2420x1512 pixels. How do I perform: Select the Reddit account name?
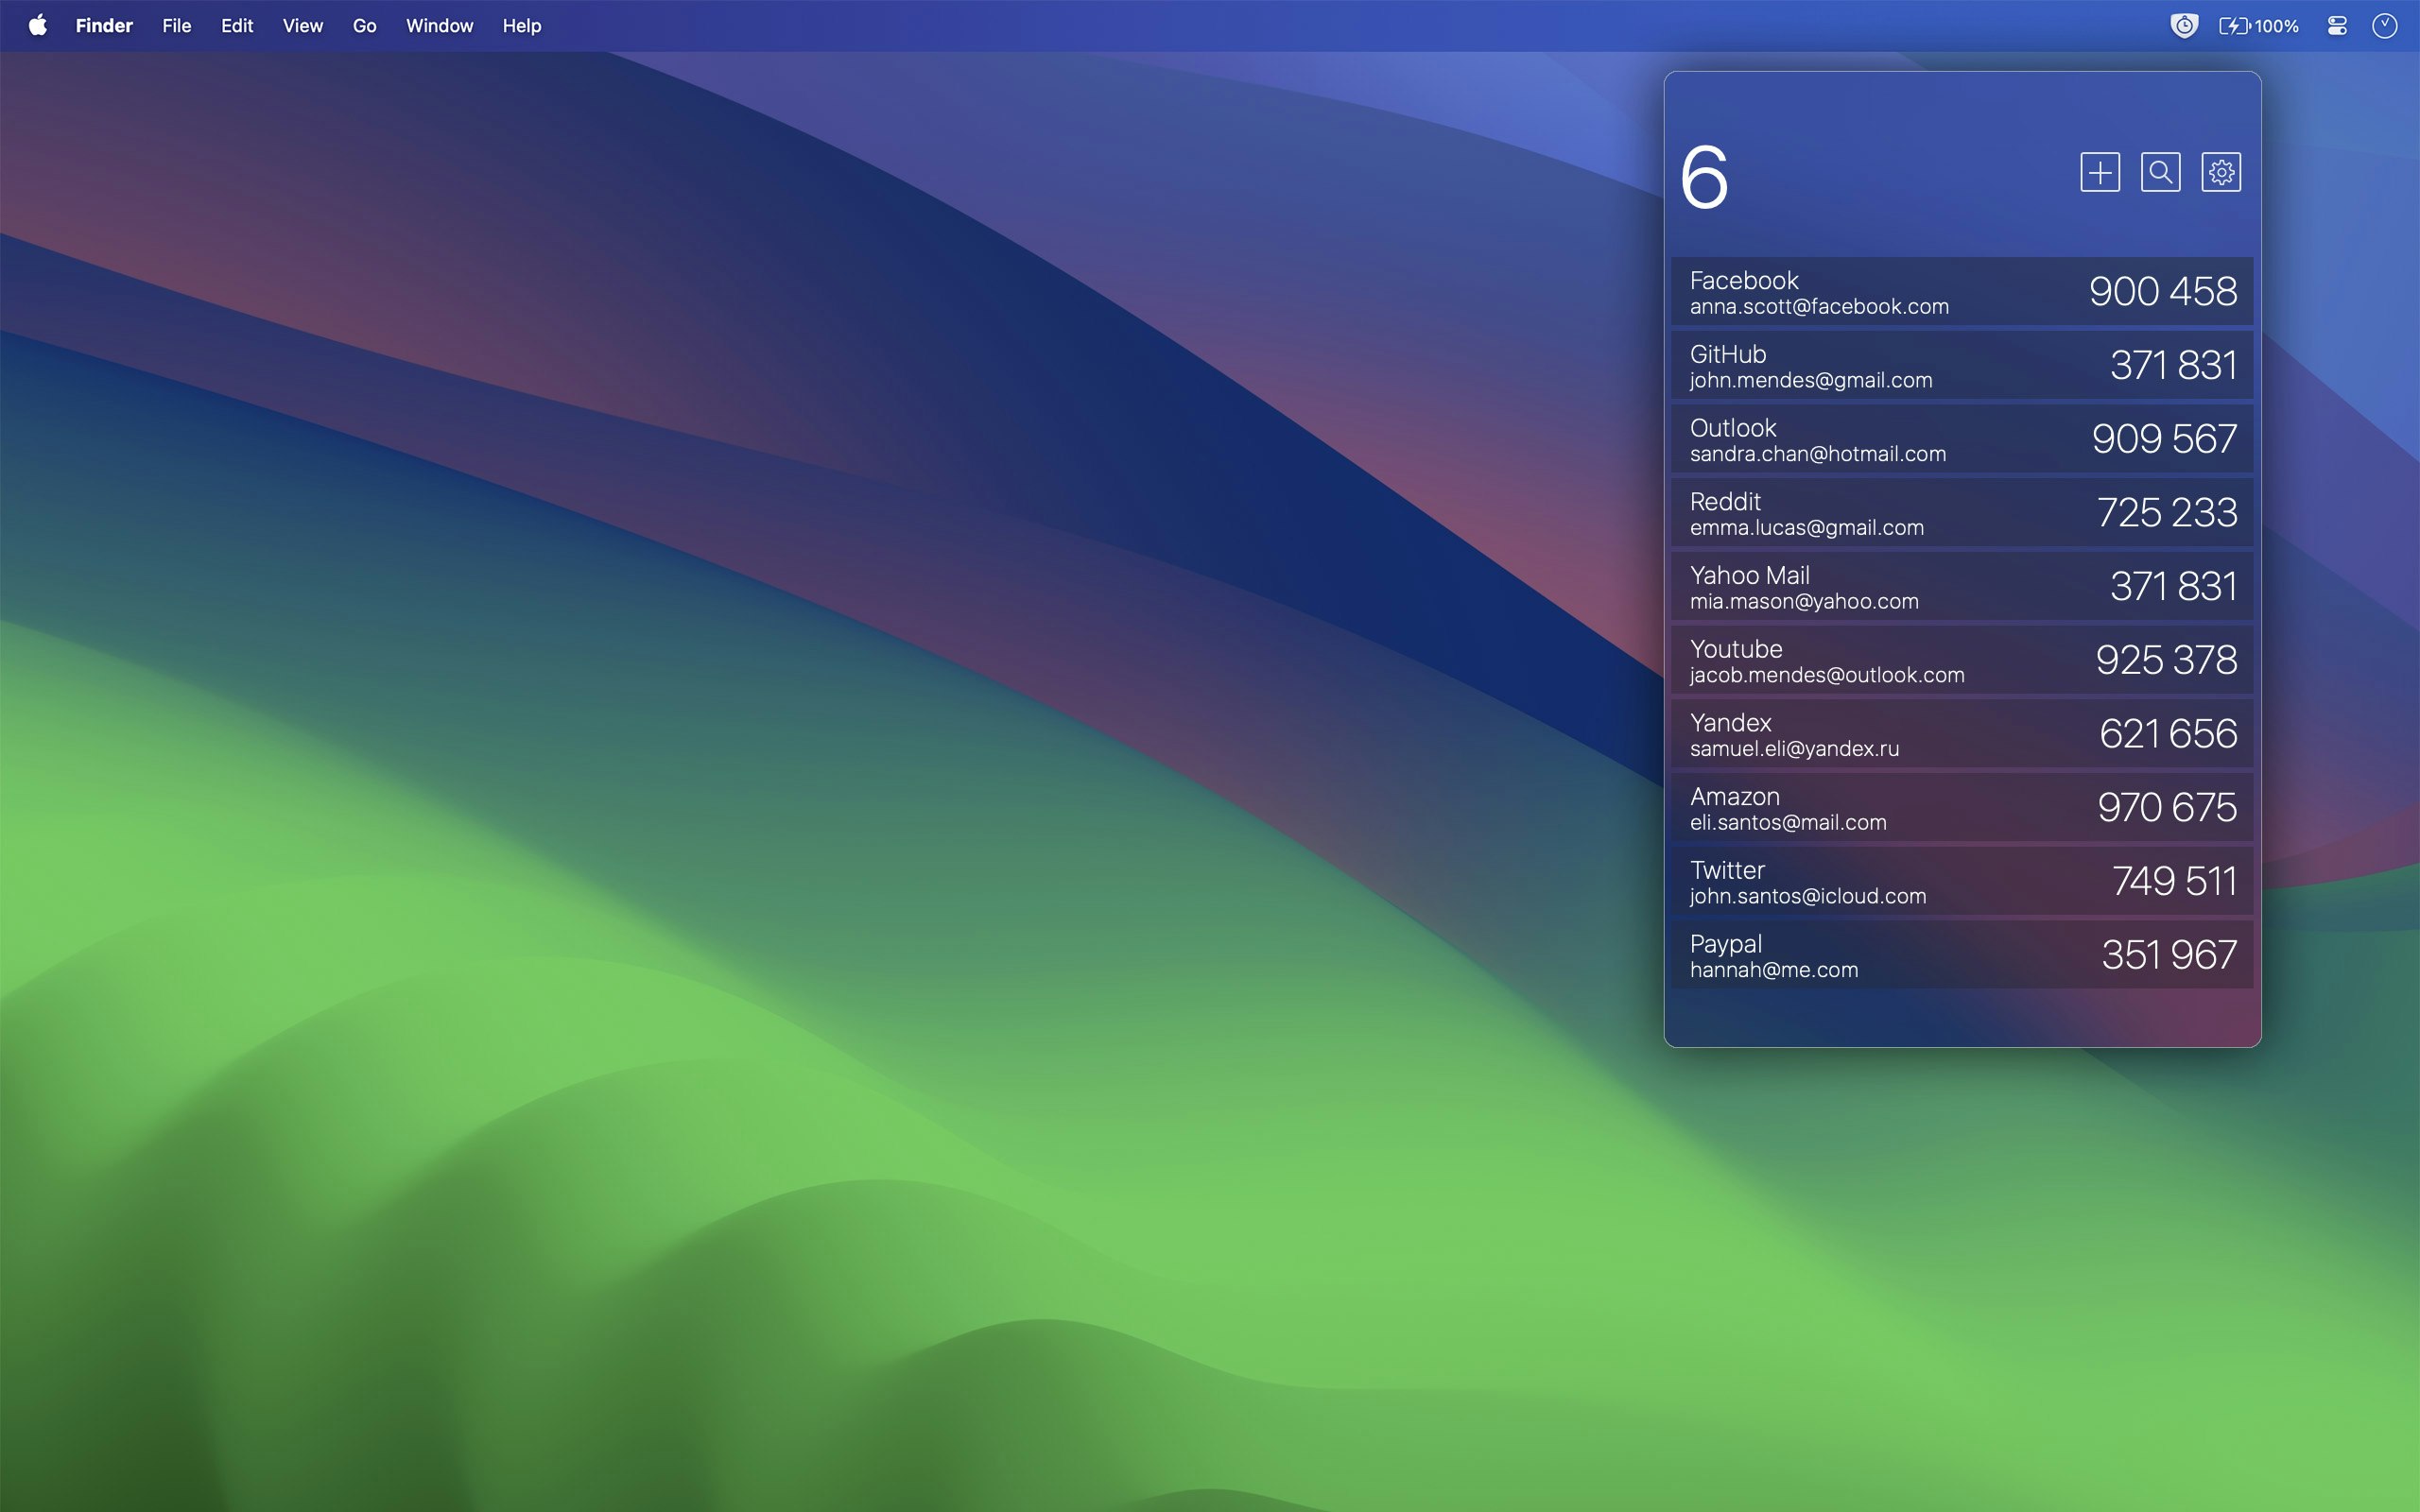point(1724,501)
